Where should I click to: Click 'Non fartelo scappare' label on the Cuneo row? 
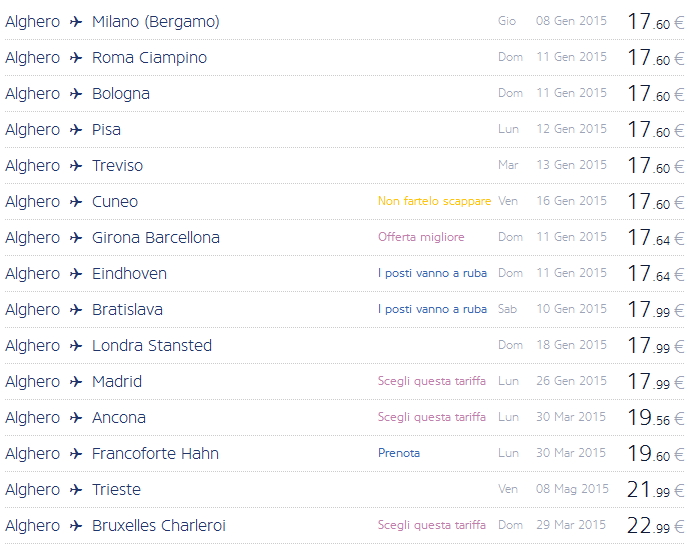434,202
